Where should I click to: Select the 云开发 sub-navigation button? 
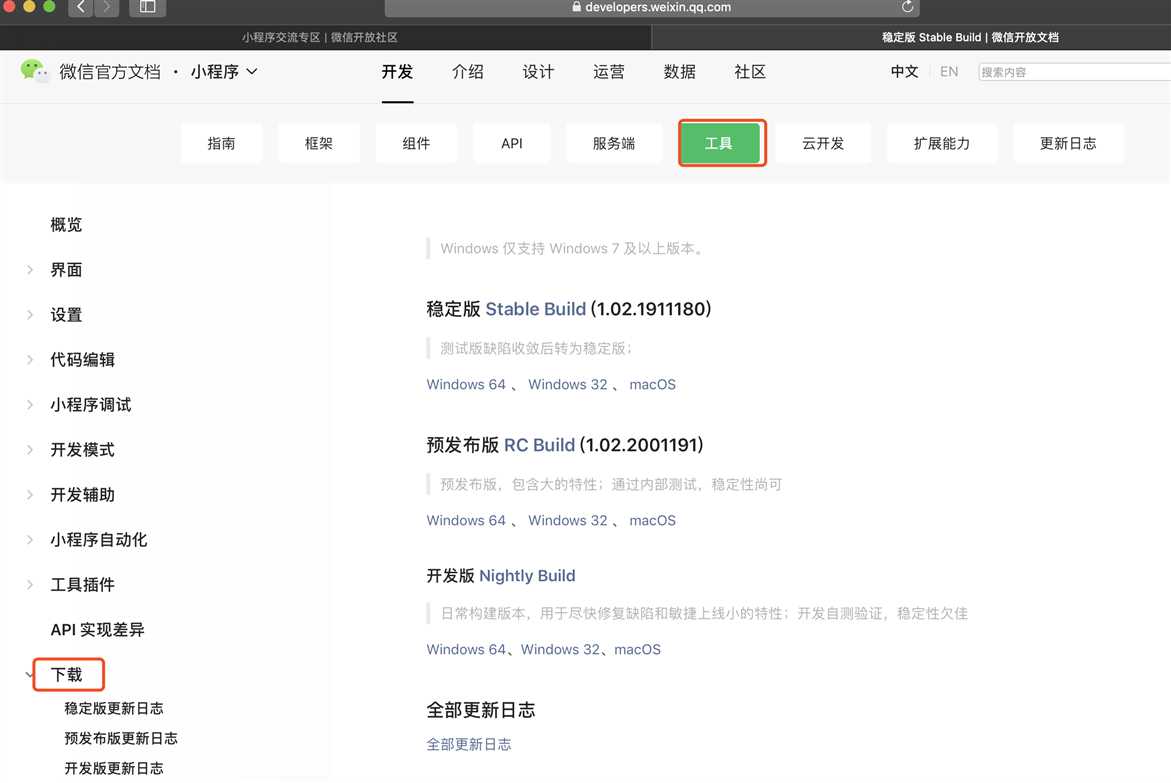pos(823,143)
